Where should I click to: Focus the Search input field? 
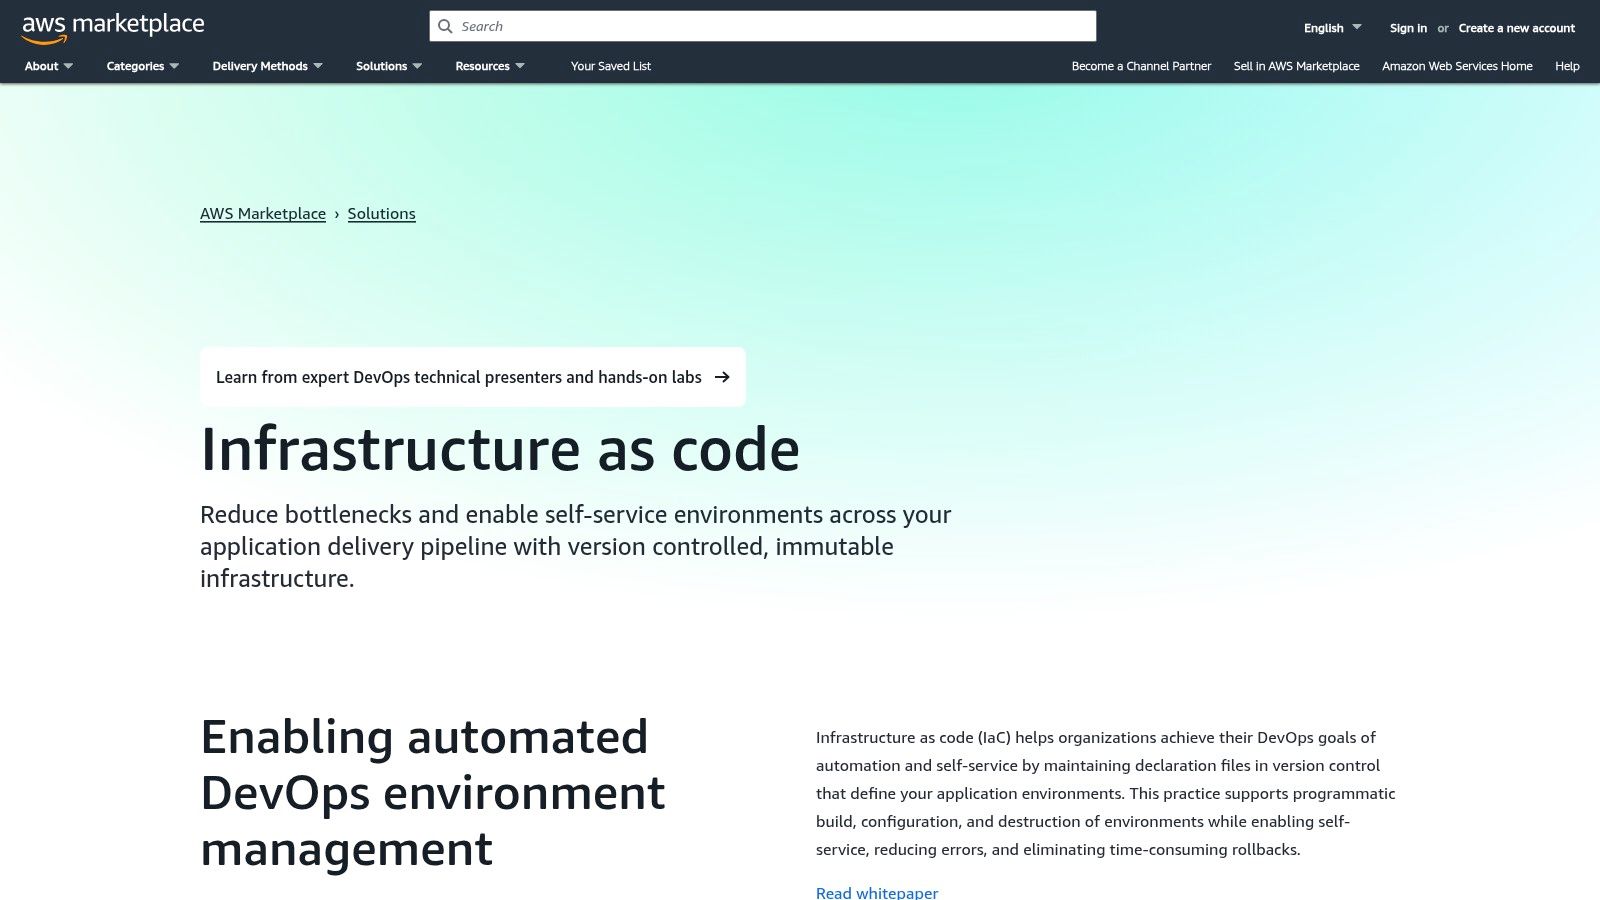[763, 26]
